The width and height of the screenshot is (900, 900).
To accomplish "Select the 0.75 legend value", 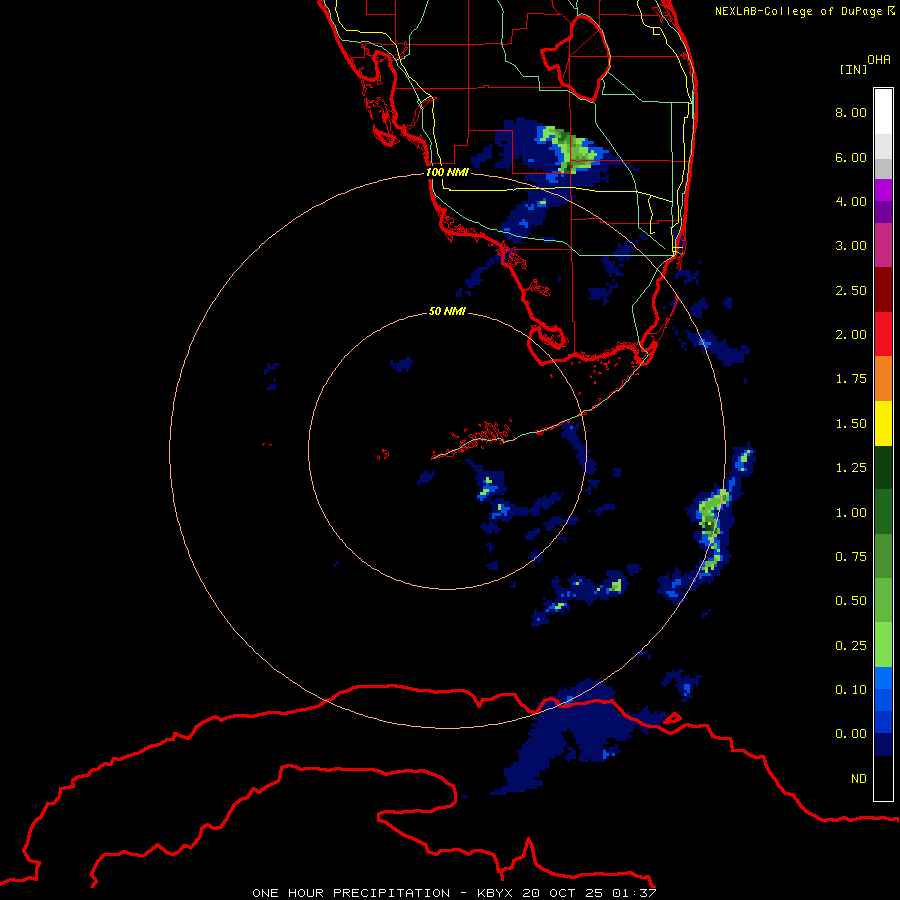I will coord(850,557).
